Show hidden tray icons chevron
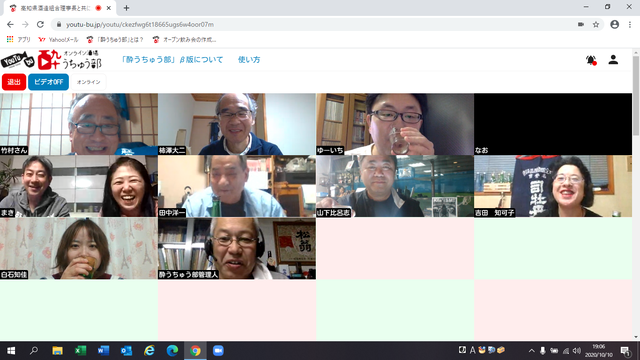The width and height of the screenshot is (640, 360). pyautogui.click(x=531, y=351)
